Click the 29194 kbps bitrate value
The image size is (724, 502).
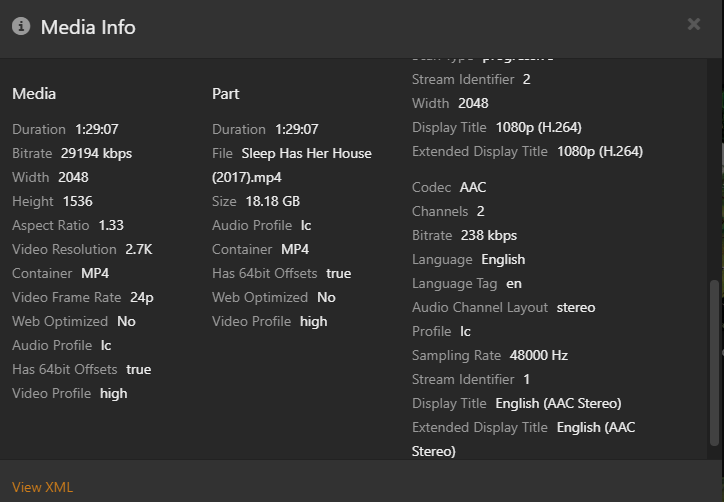coord(96,153)
